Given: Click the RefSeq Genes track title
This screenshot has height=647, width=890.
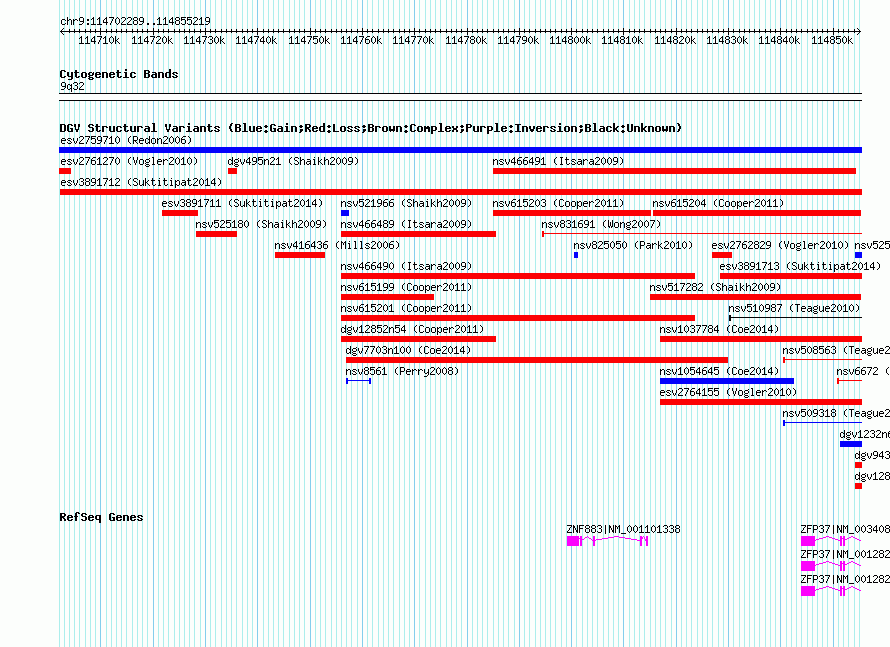Looking at the screenshot, I should point(102,517).
